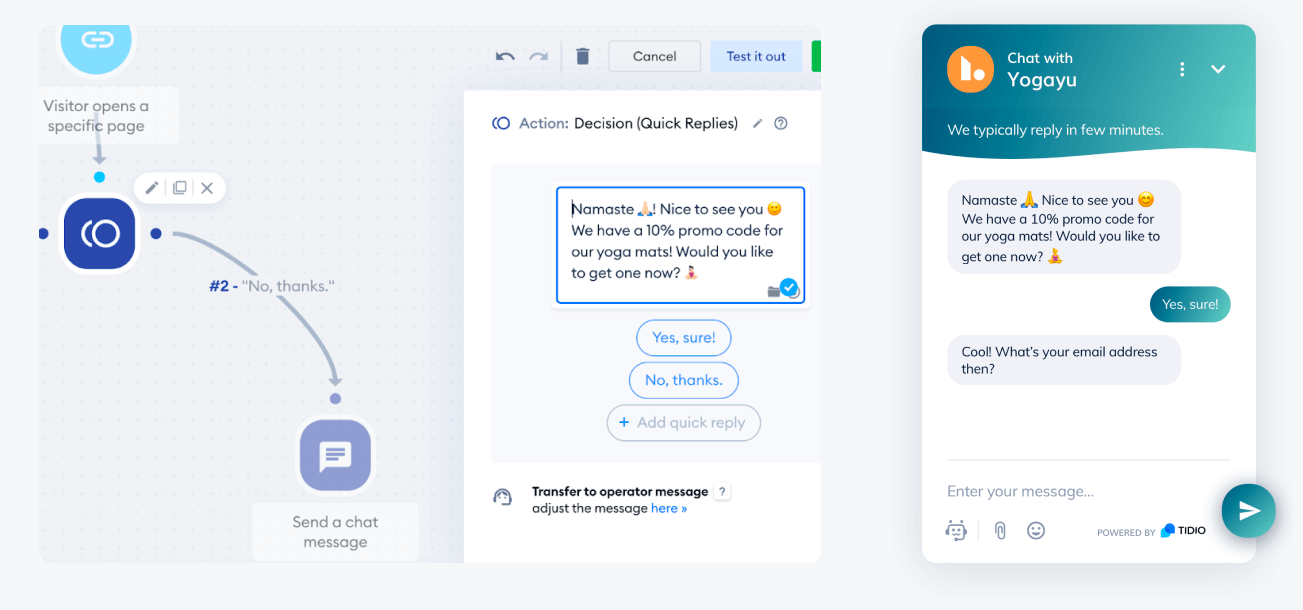Click the '#2 - No, thanks.' connection label
This screenshot has height=610, width=1303.
pyautogui.click(x=272, y=286)
